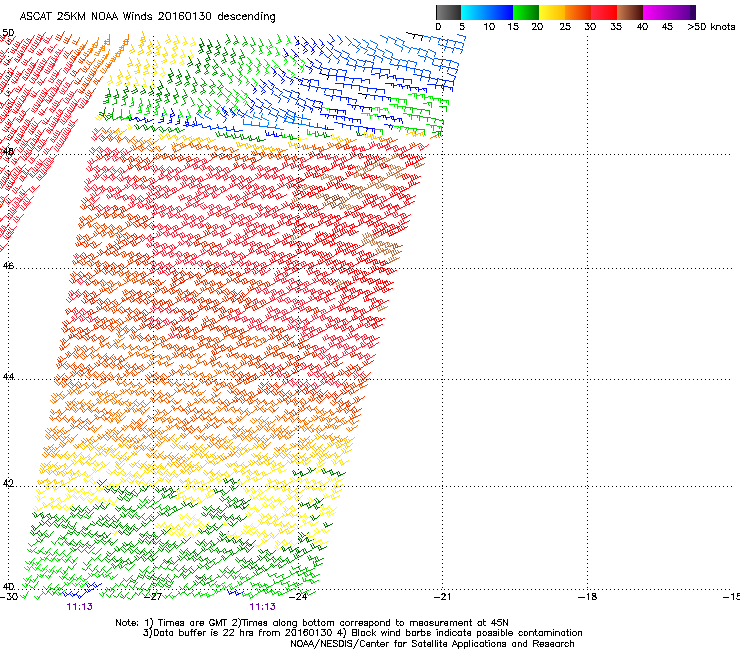Screen dimensions: 740x650
Task: Click the brown 35-40 knots legend swatch
Action: [630, 12]
